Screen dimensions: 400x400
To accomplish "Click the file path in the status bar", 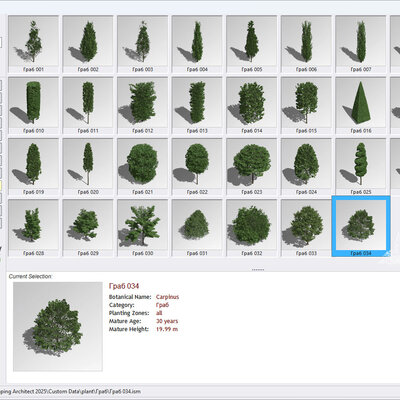I will pos(70,391).
